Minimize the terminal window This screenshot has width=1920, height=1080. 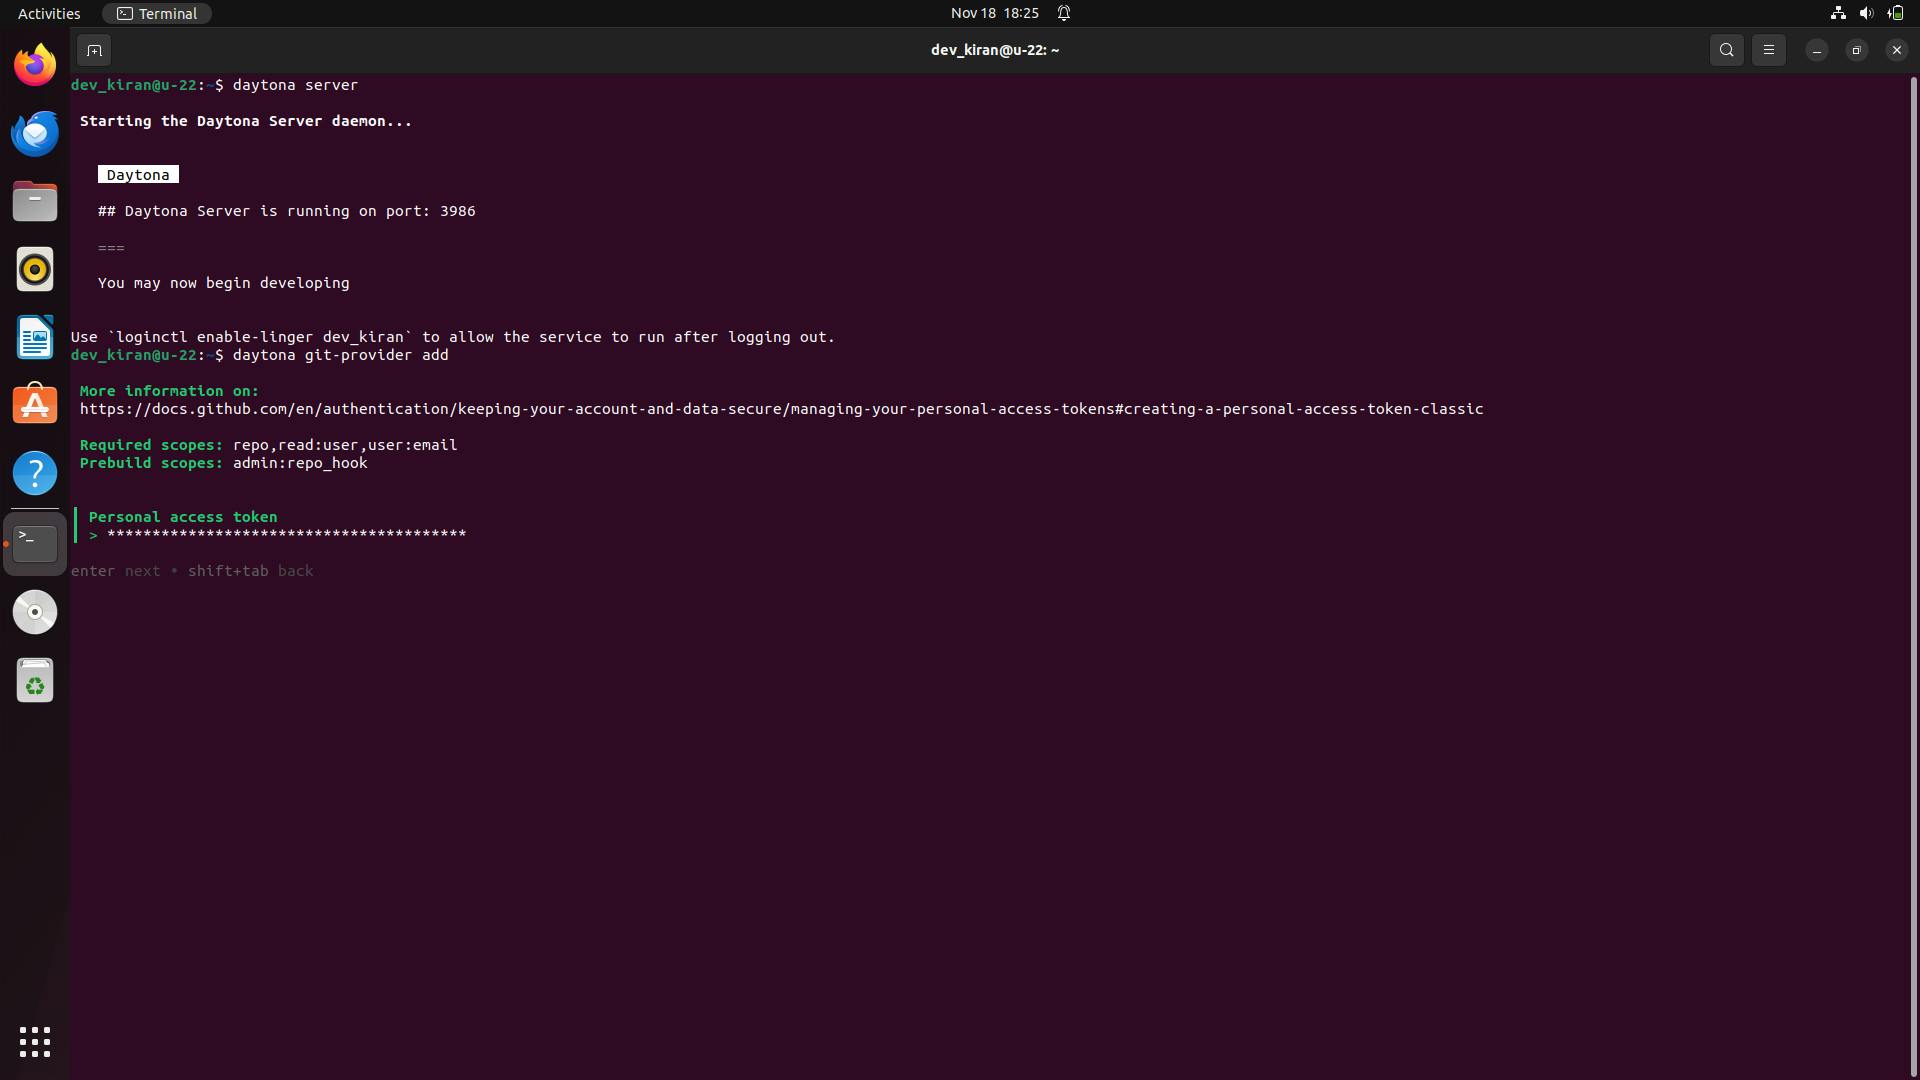(1816, 50)
